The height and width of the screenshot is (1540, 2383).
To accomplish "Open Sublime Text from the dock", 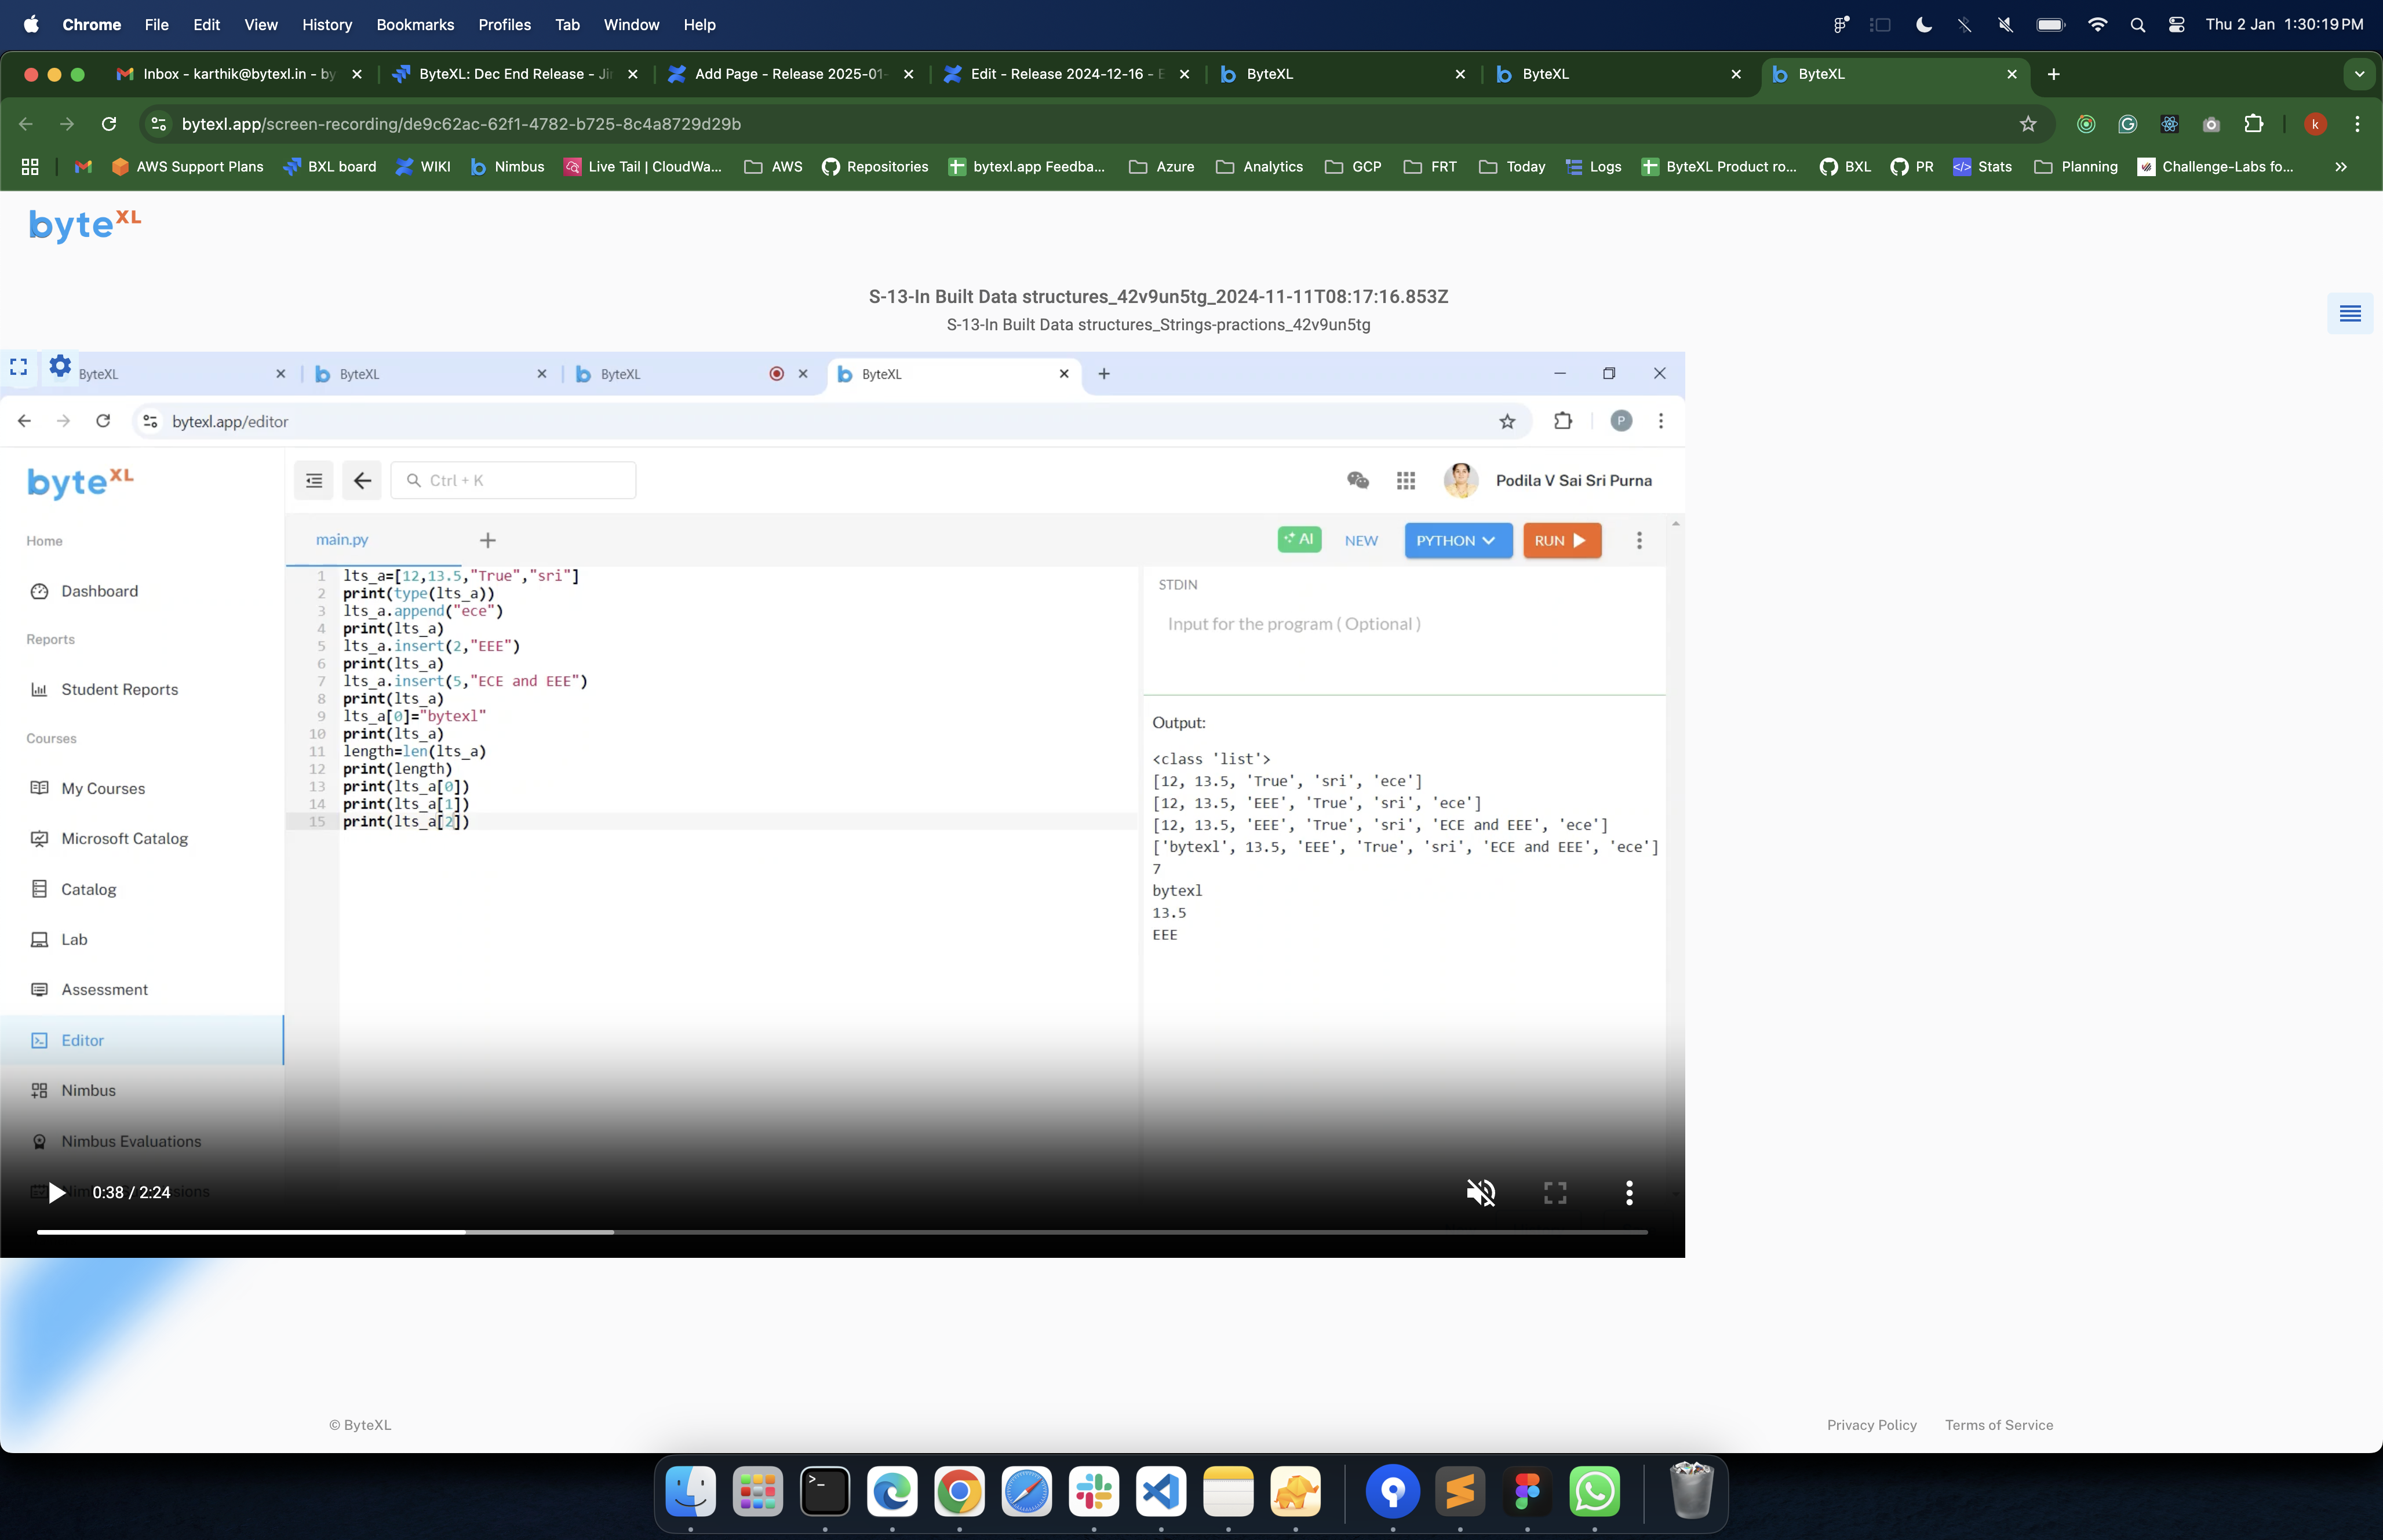I will click(1460, 1492).
